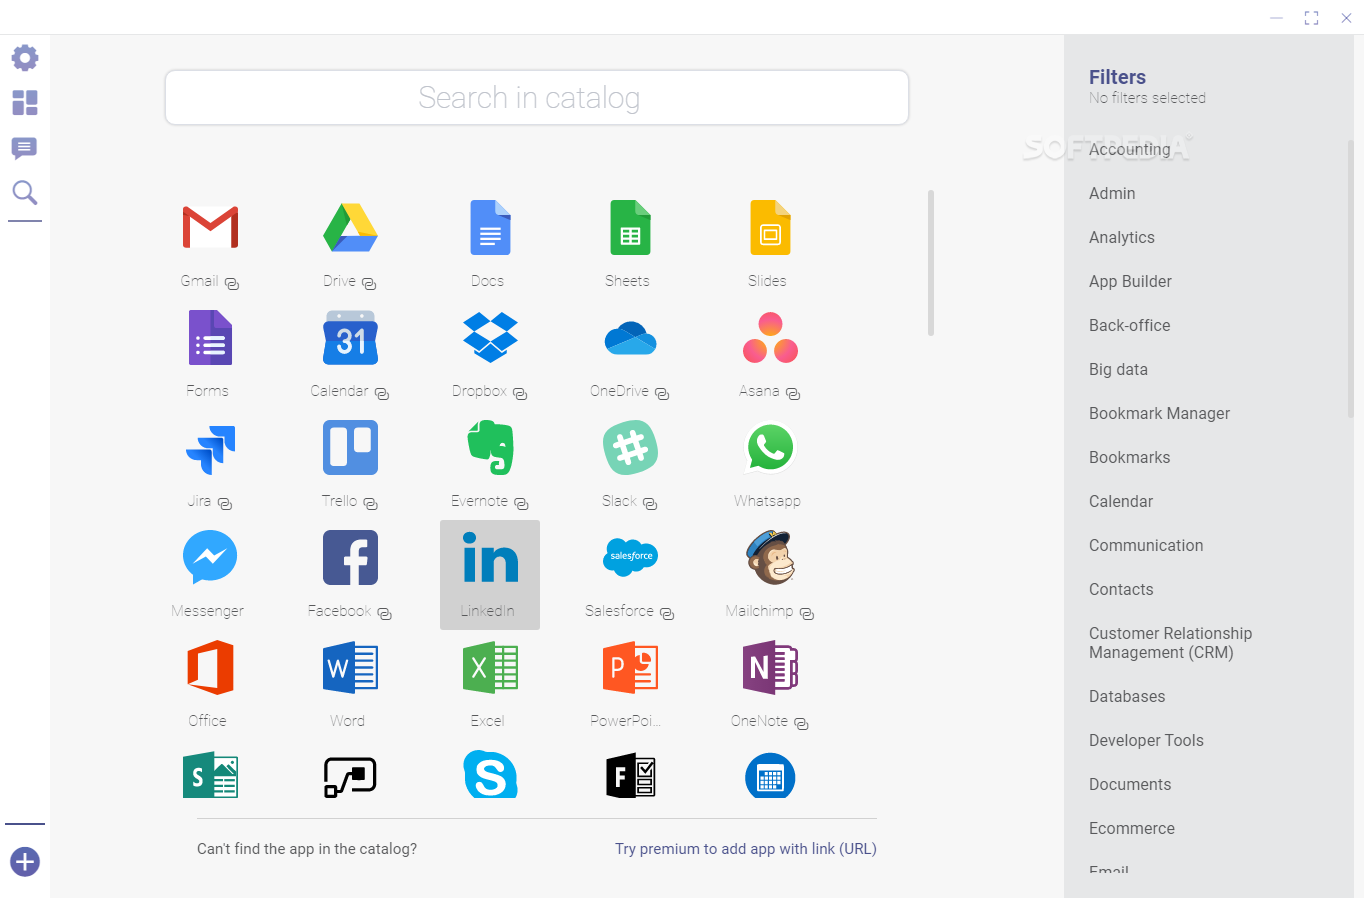Screen dimensions: 1364x898
Task: Apply the Back-office filter
Action: coord(1129,325)
